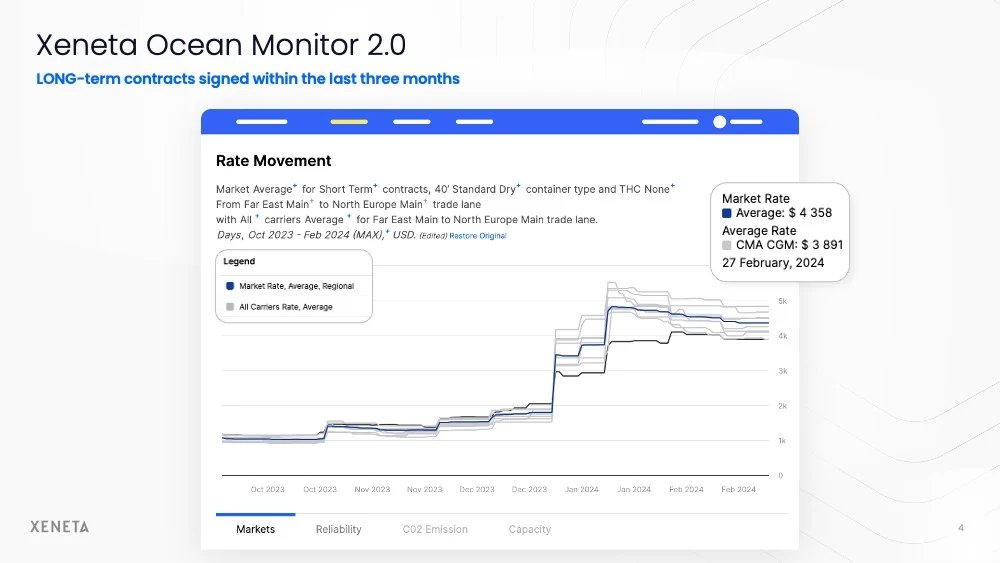Click the blue Average swatch in the tooltip

click(726, 213)
